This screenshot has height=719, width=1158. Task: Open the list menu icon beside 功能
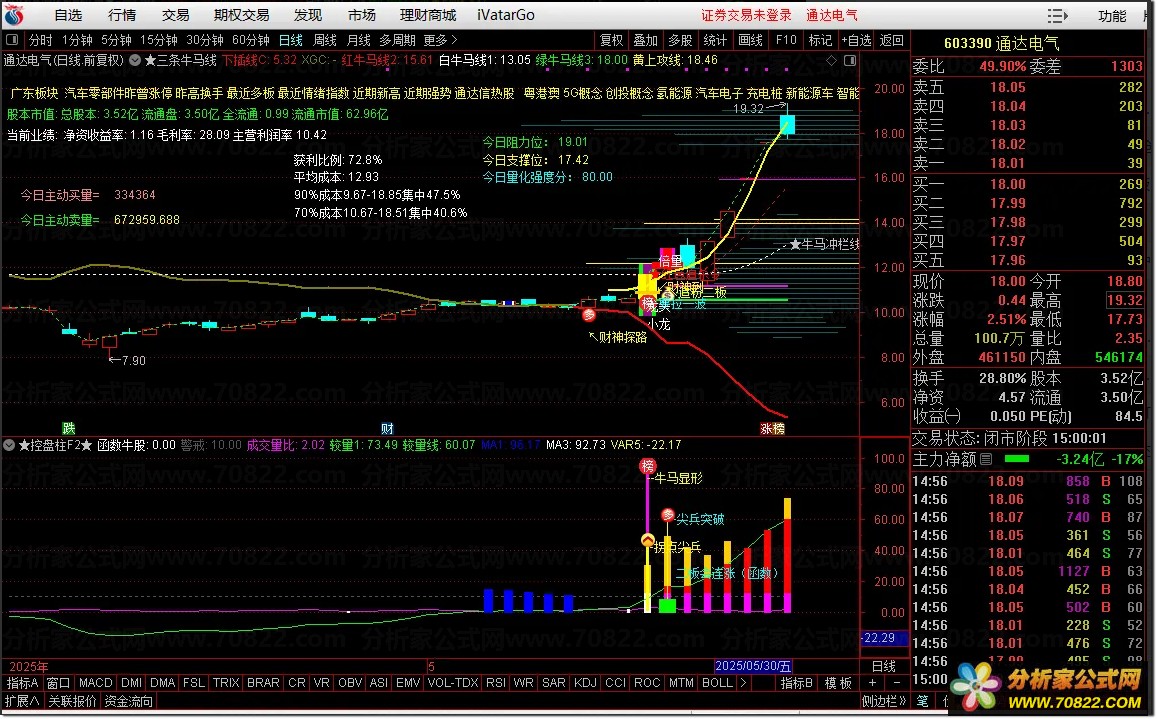pos(1058,16)
